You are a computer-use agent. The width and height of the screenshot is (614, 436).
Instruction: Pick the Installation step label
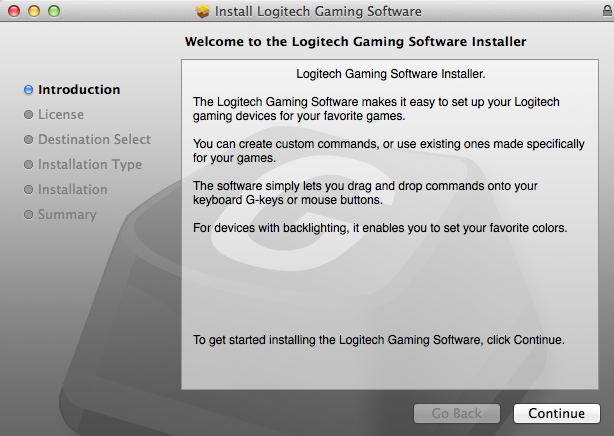73,190
